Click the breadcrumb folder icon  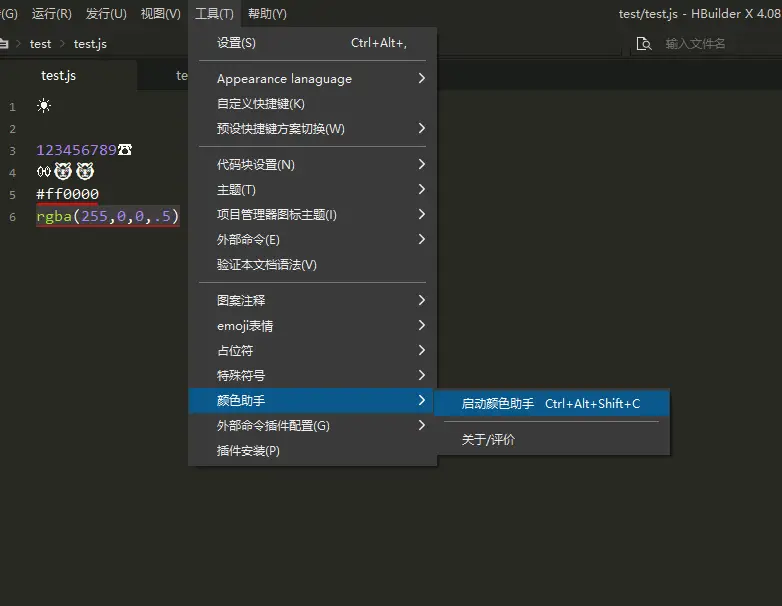4,44
